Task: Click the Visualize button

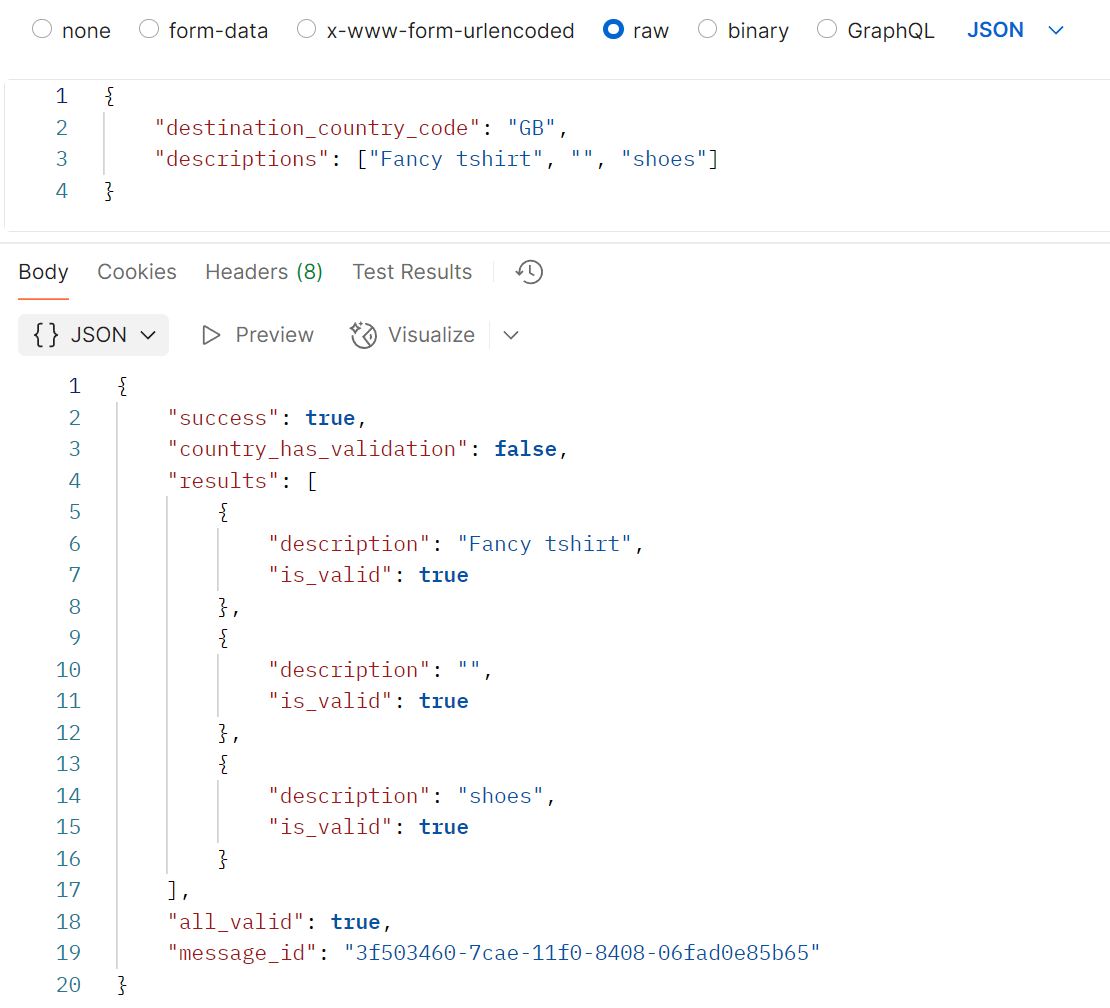Action: point(413,335)
